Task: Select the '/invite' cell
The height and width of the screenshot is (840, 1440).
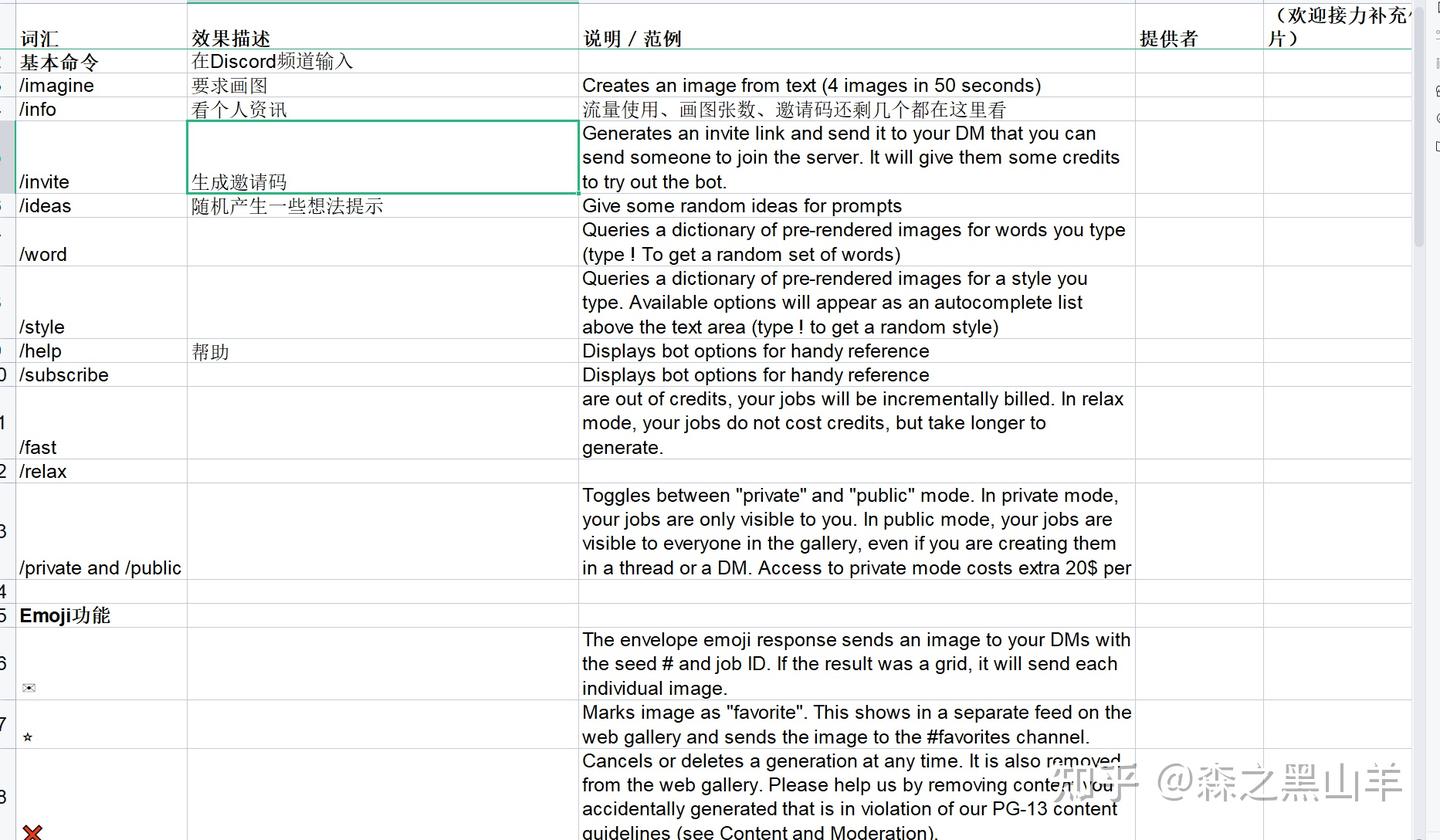Action: coord(102,158)
